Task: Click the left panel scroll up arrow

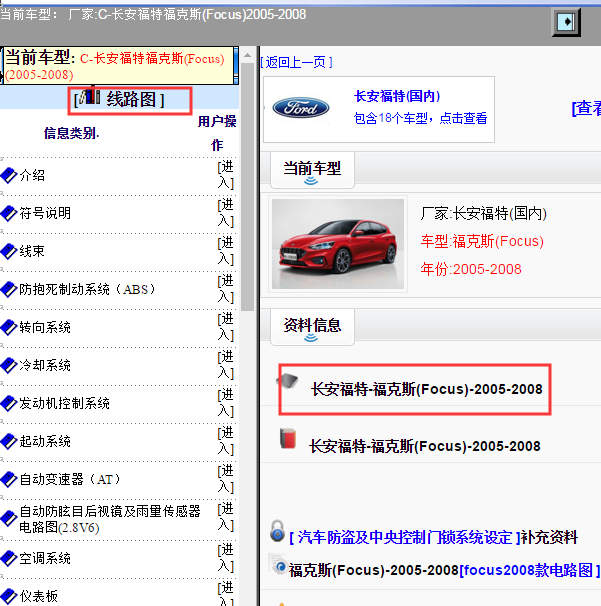Action: (x=247, y=56)
